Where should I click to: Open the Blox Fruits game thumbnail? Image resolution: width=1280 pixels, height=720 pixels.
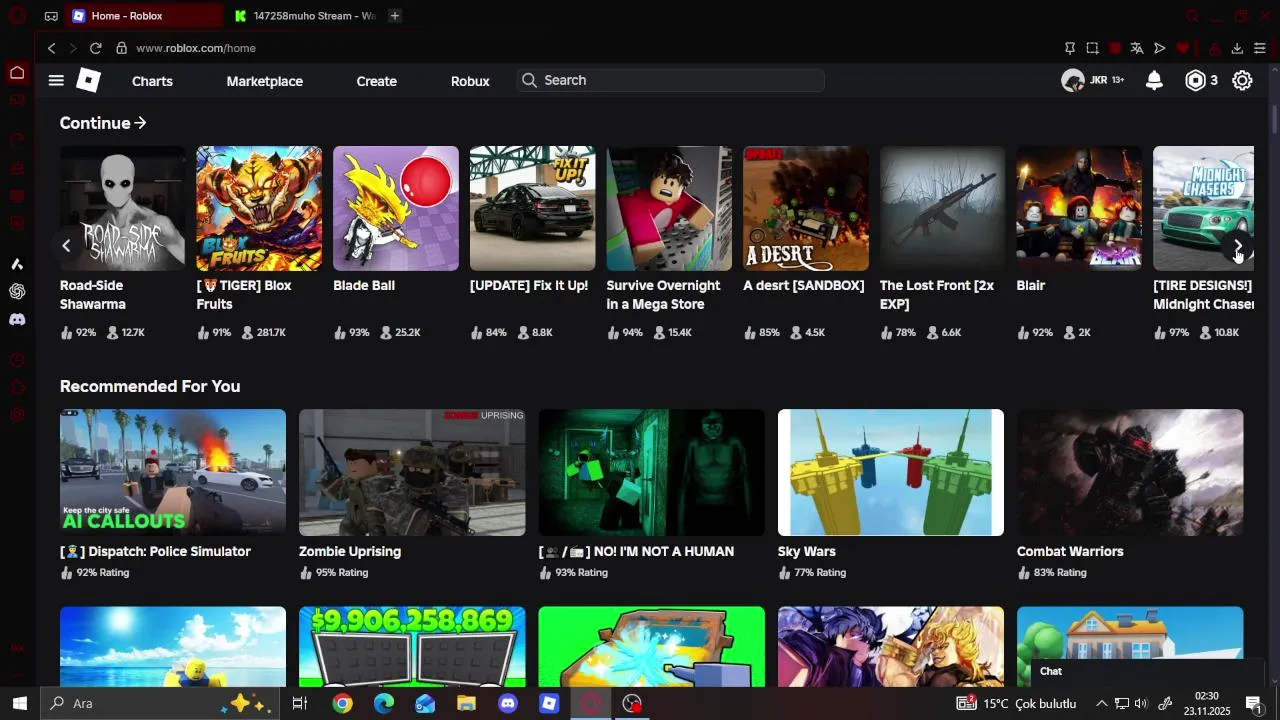(259, 208)
